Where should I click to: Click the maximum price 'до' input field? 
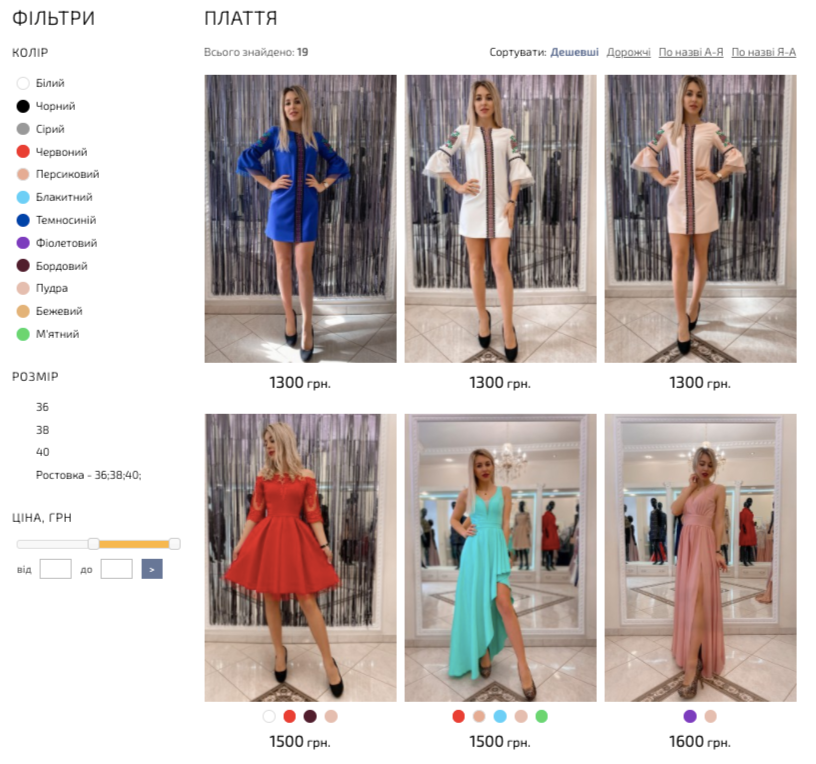[116, 569]
